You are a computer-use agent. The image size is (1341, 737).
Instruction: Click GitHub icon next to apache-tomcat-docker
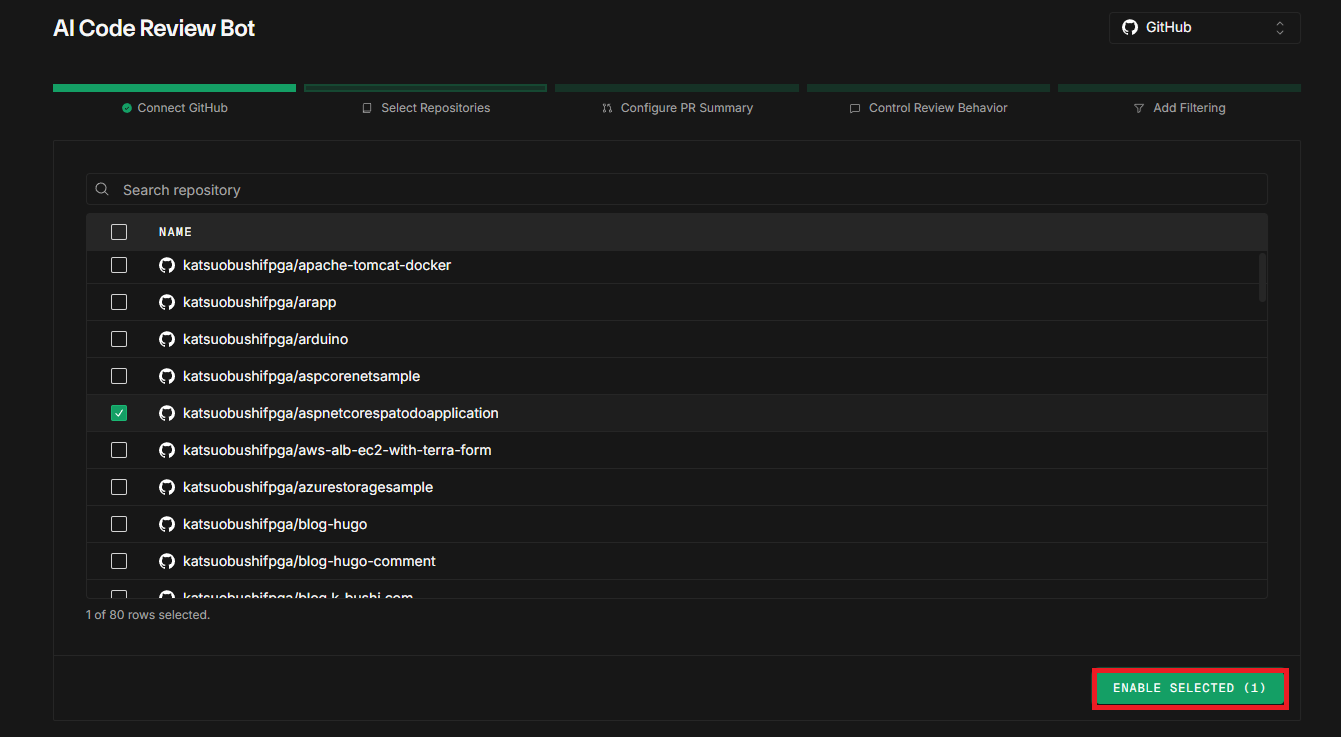(167, 265)
